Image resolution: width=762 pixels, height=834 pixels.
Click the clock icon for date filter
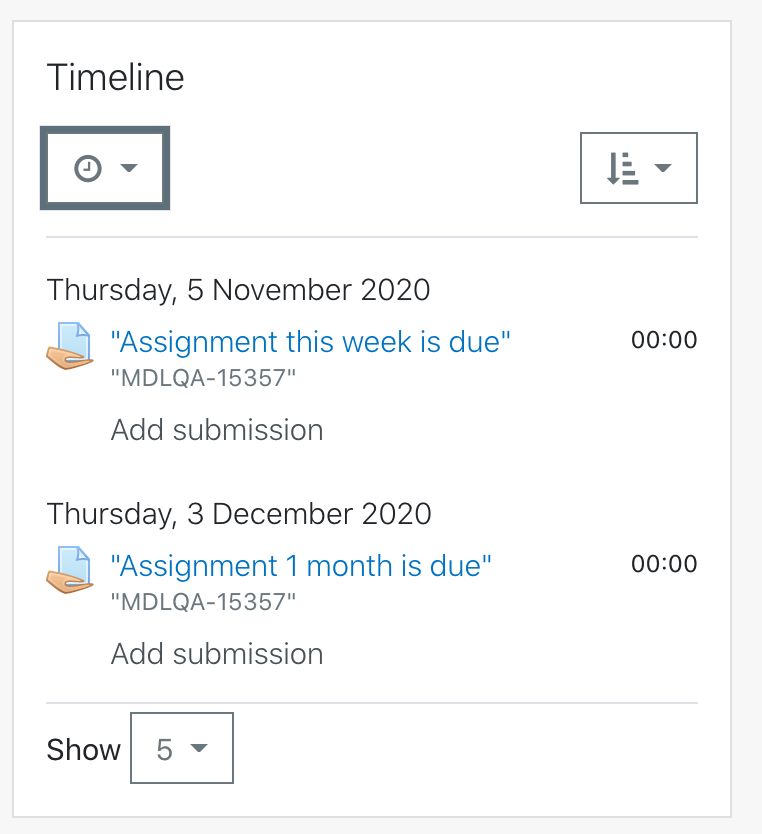(88, 169)
